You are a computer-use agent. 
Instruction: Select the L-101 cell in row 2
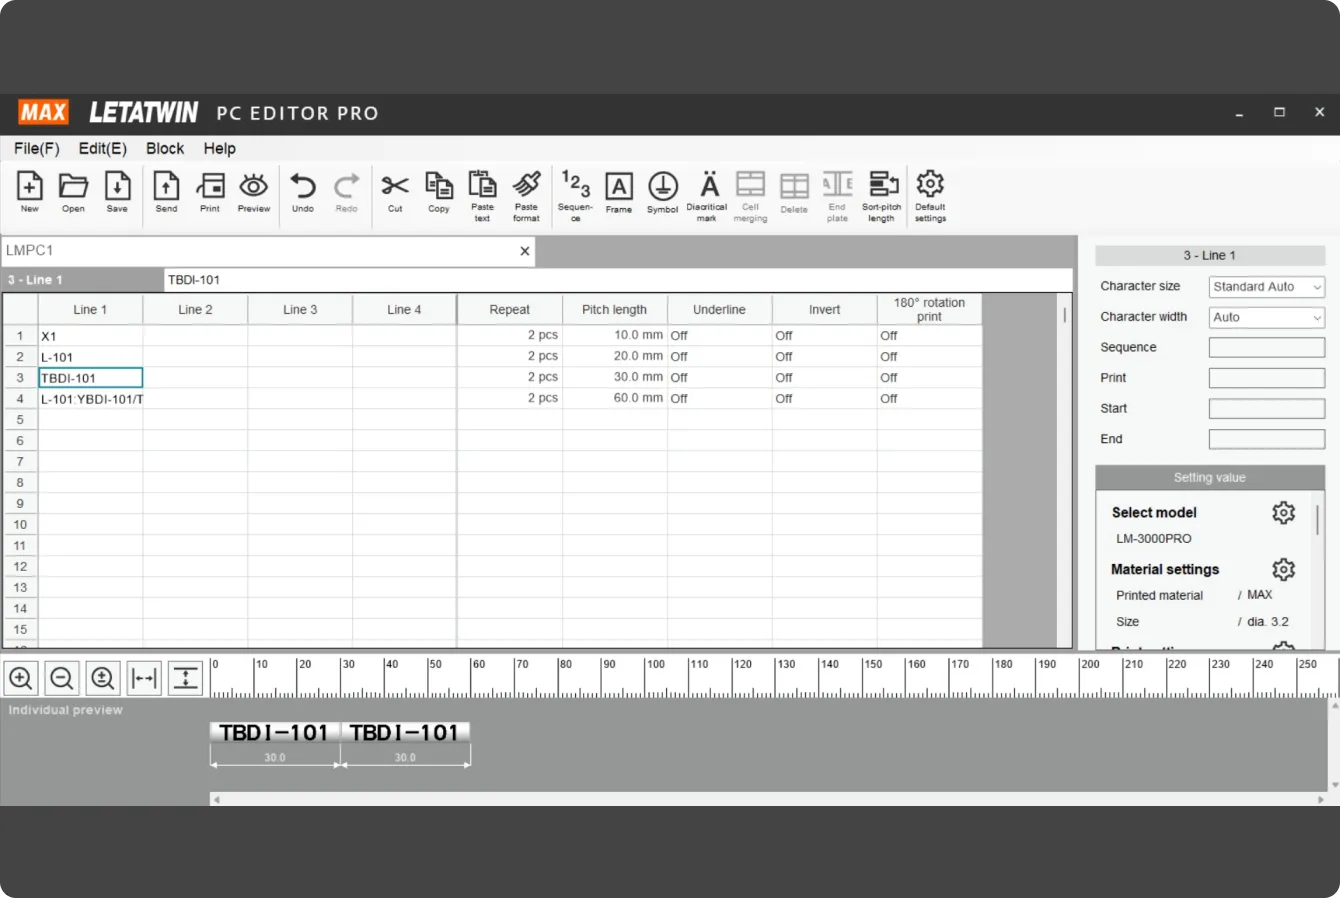pos(91,357)
